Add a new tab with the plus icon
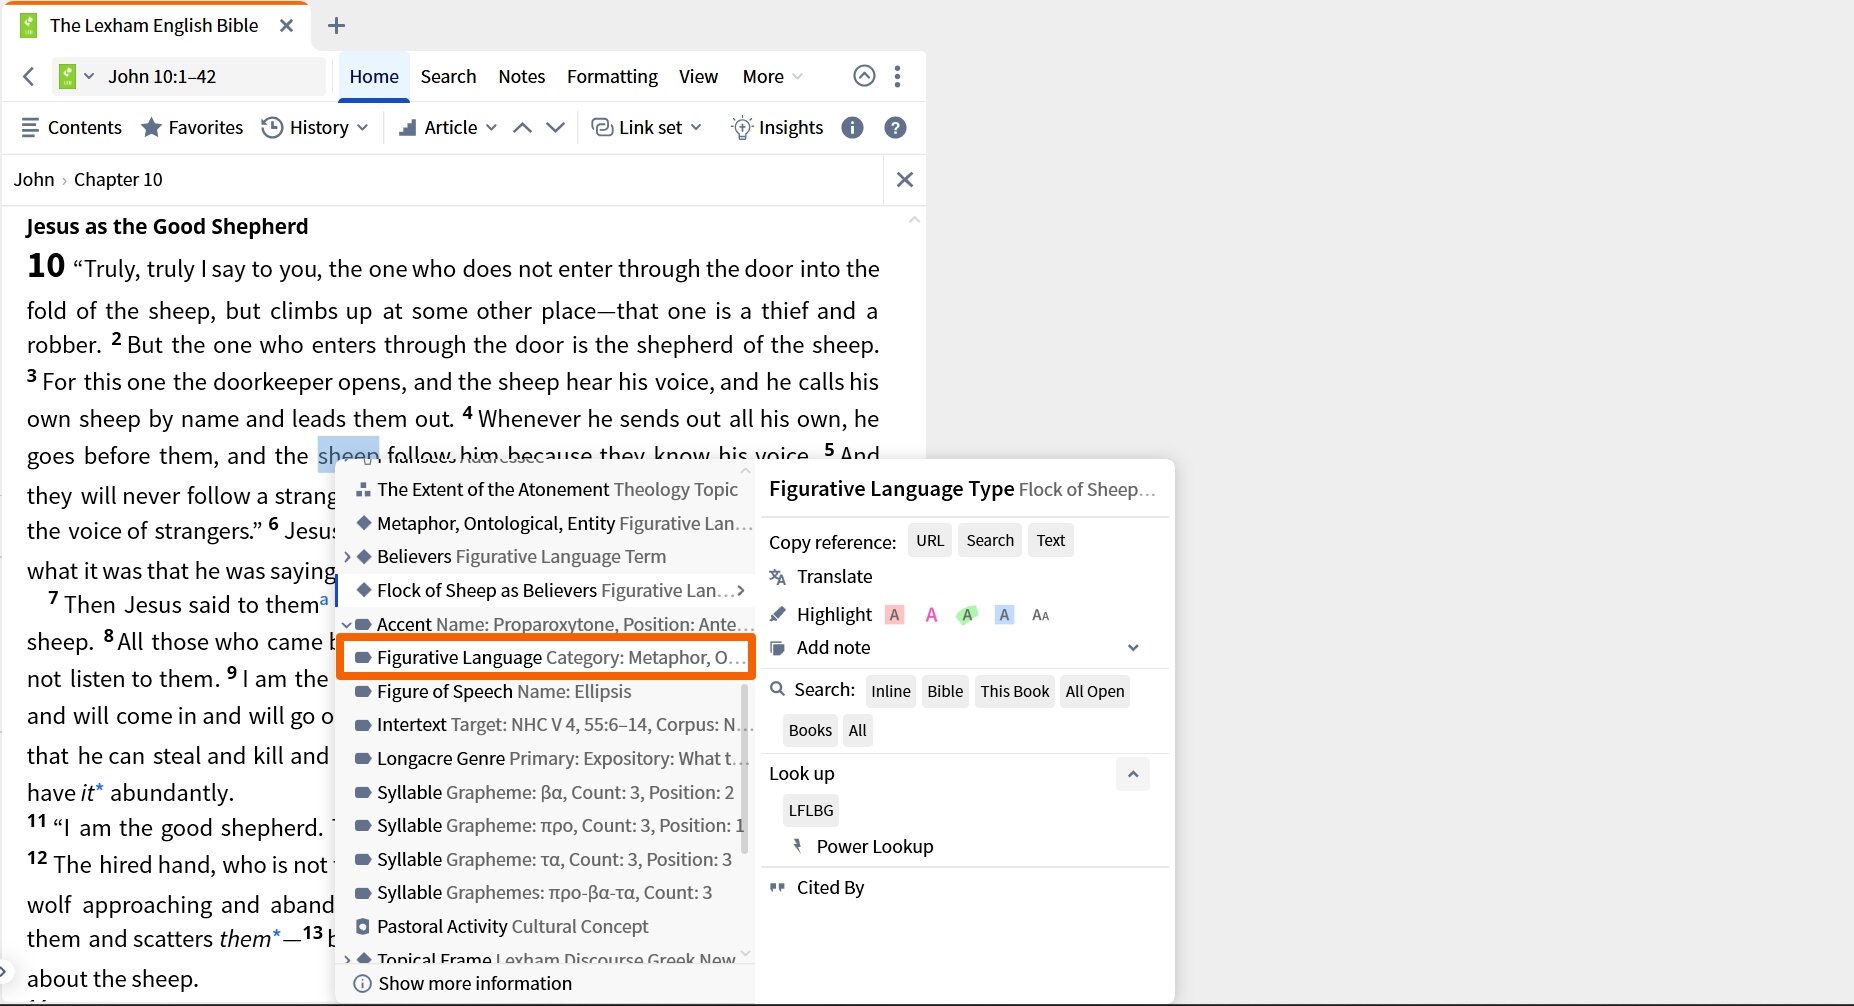Viewport: 1854px width, 1006px height. click(336, 25)
